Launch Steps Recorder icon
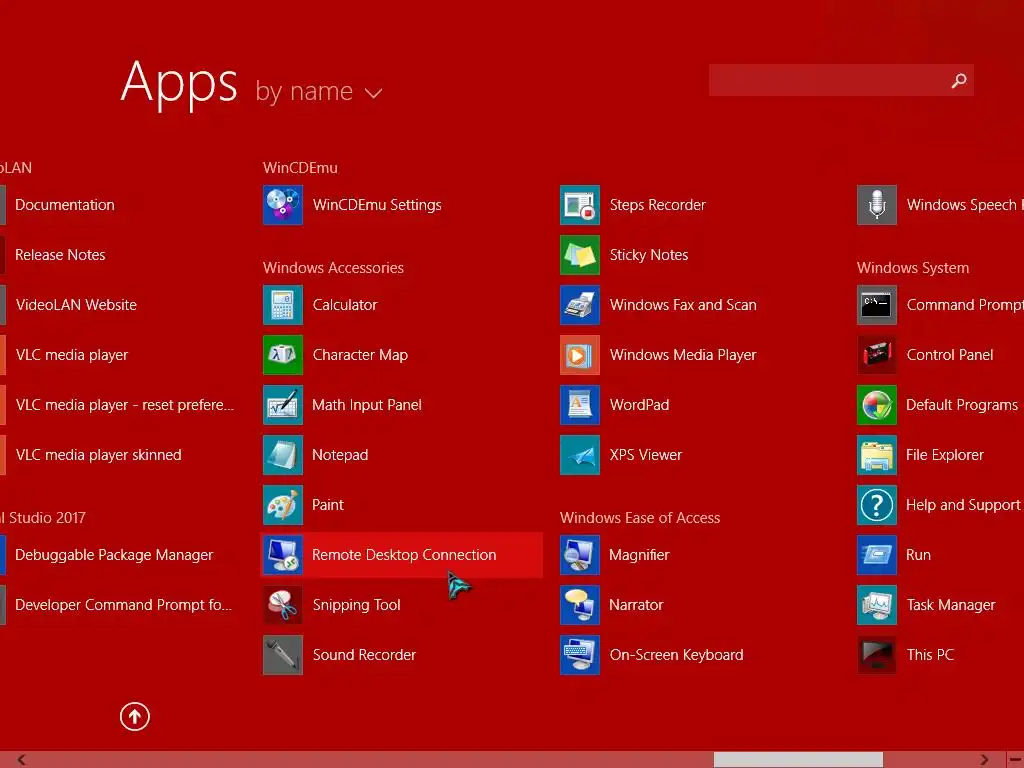 pos(580,205)
